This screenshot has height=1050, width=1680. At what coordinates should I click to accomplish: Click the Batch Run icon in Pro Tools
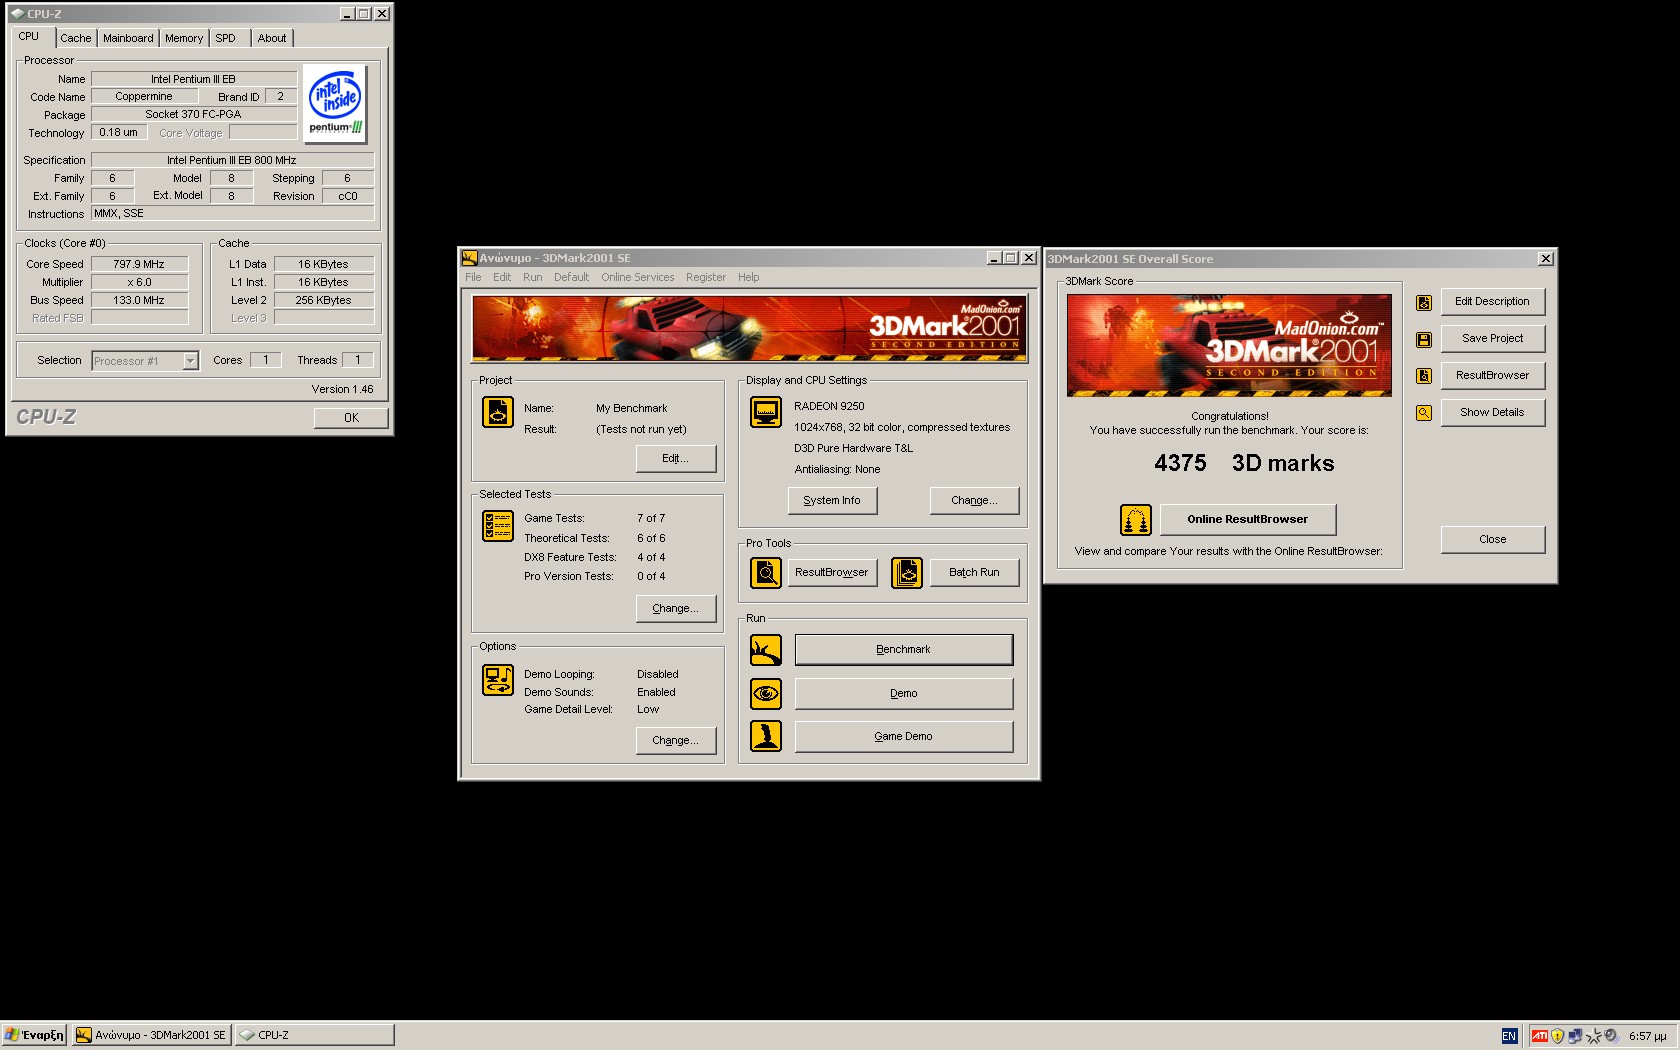pos(907,573)
